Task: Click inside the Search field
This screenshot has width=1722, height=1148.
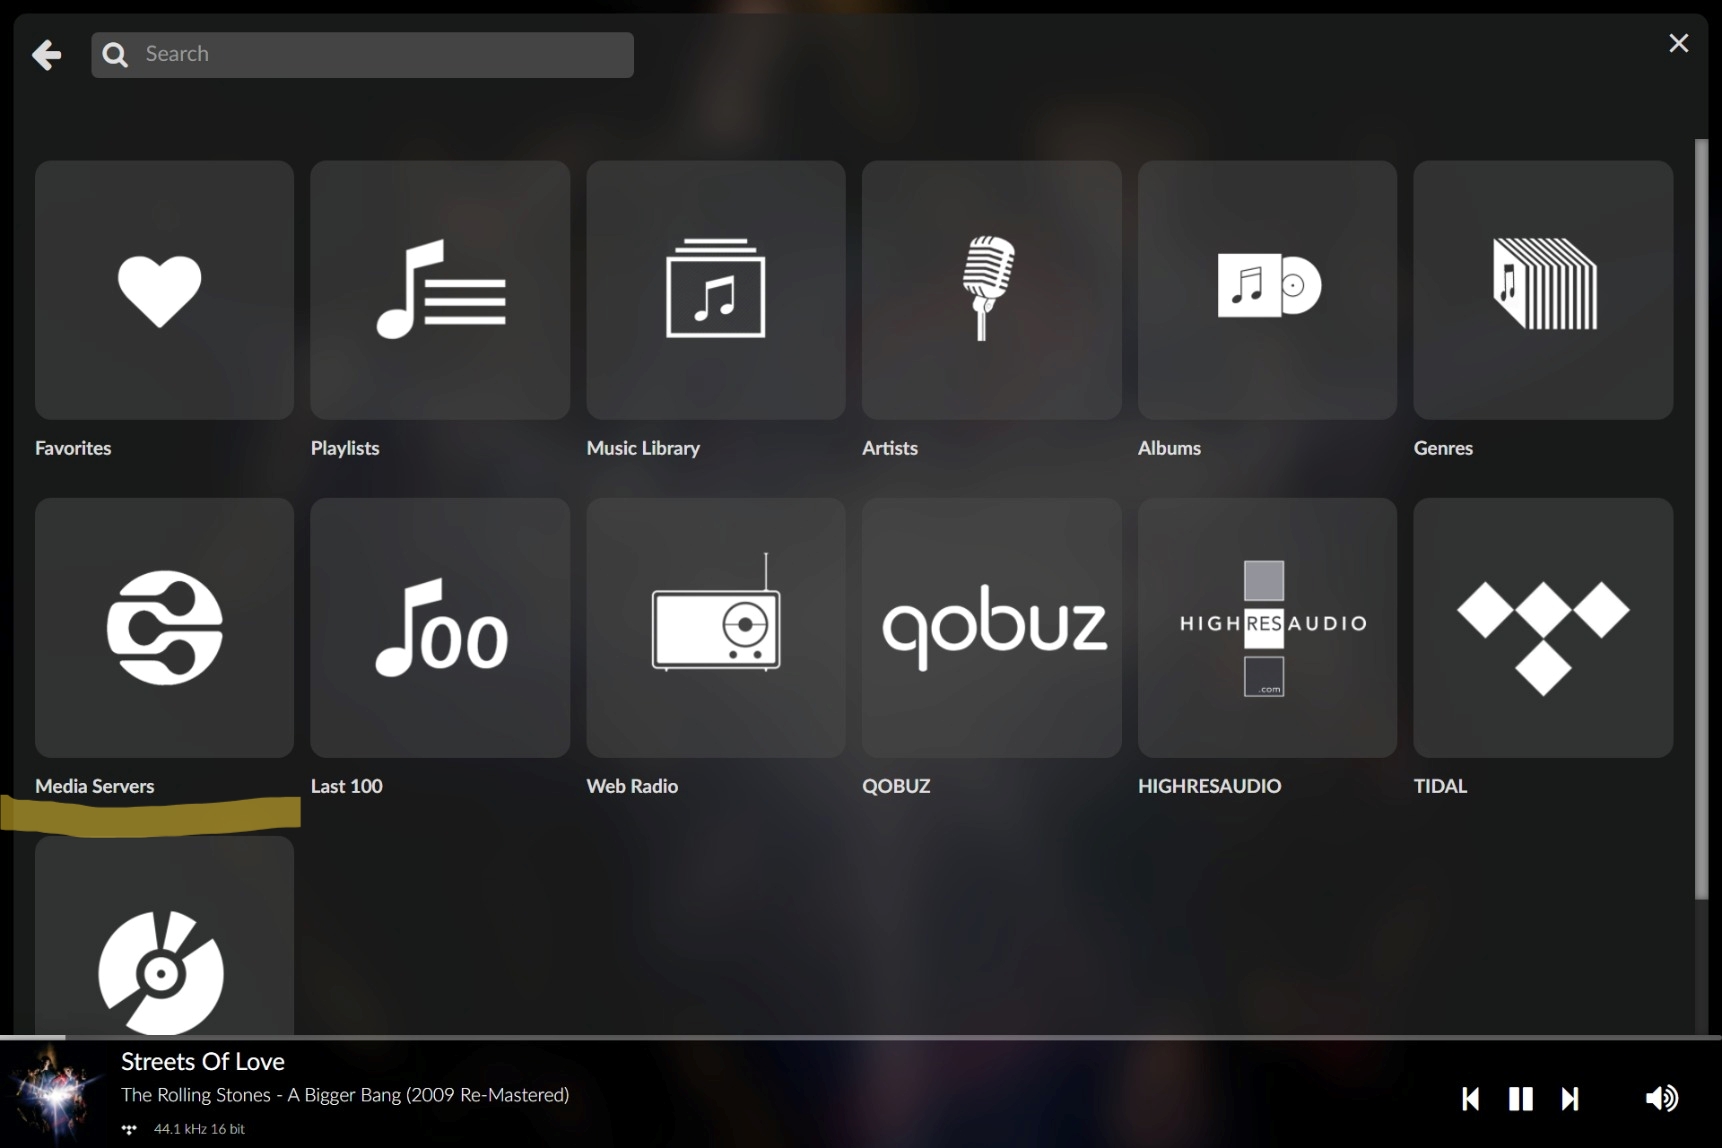Action: (x=360, y=53)
